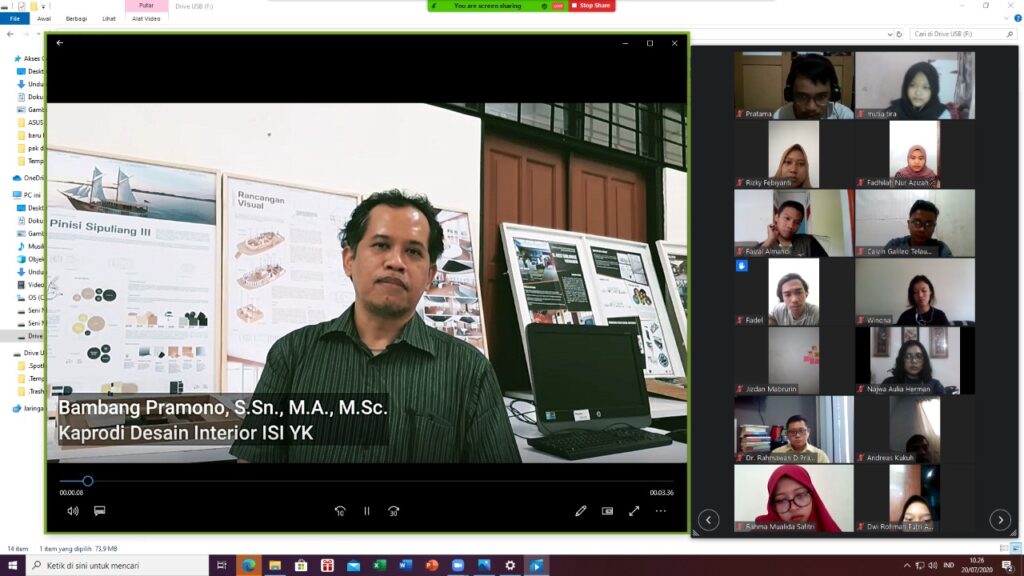This screenshot has height=576, width=1024.
Task: Select Jaringan in the navigation pane
Action: tap(27, 408)
